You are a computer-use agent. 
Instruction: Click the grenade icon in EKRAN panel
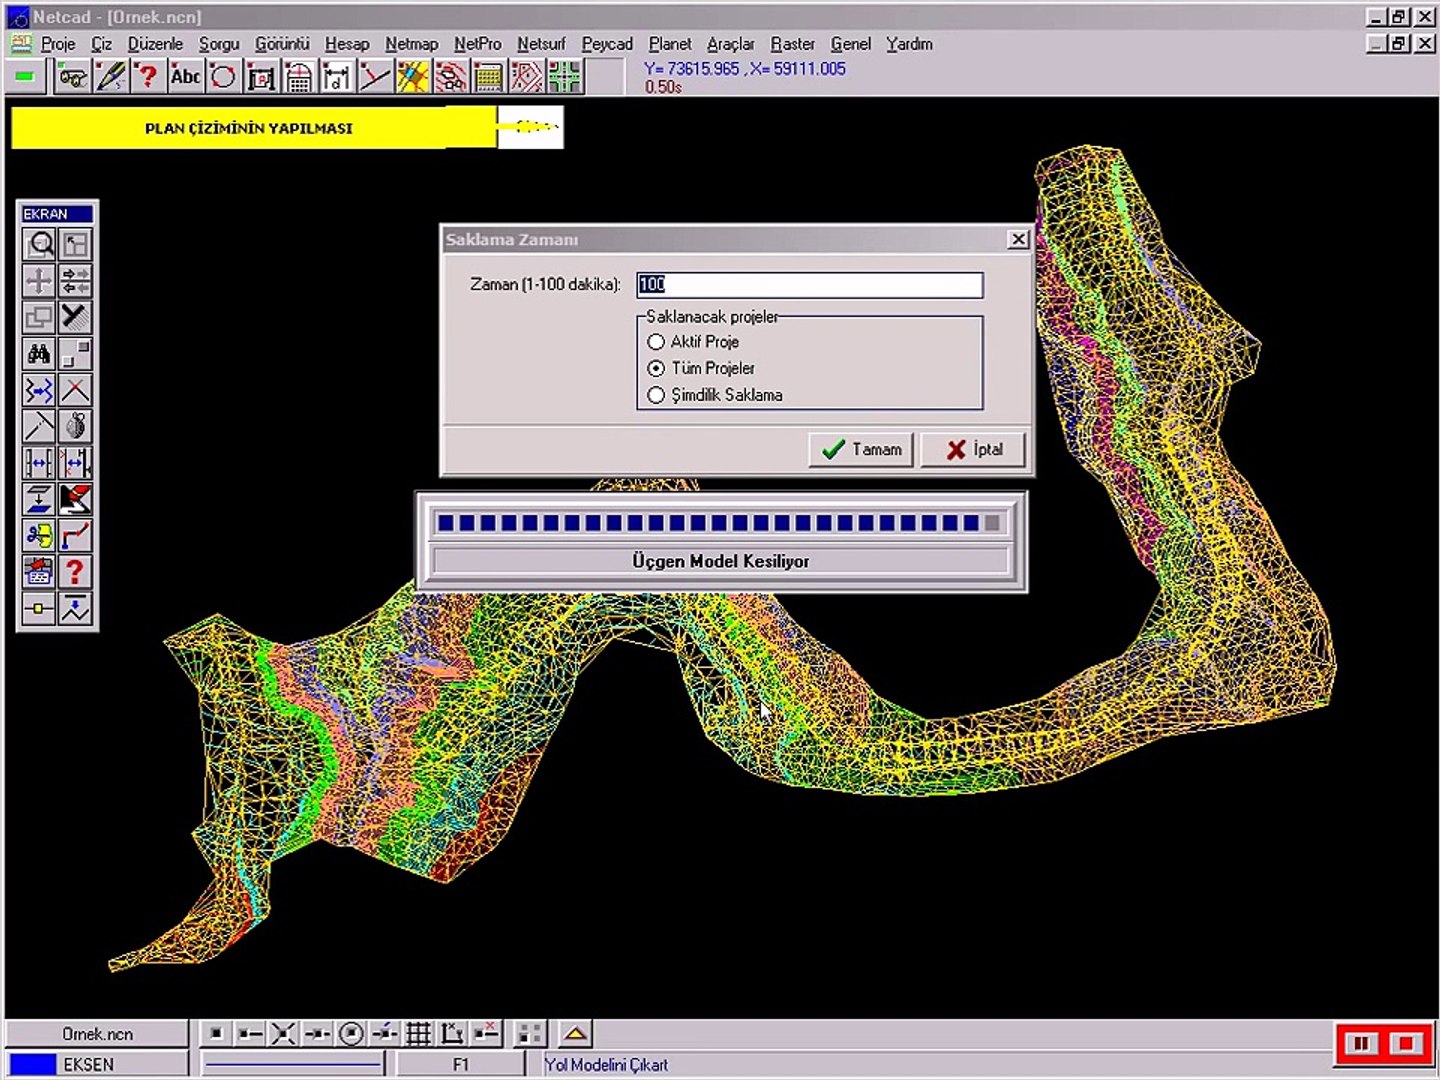coord(76,427)
